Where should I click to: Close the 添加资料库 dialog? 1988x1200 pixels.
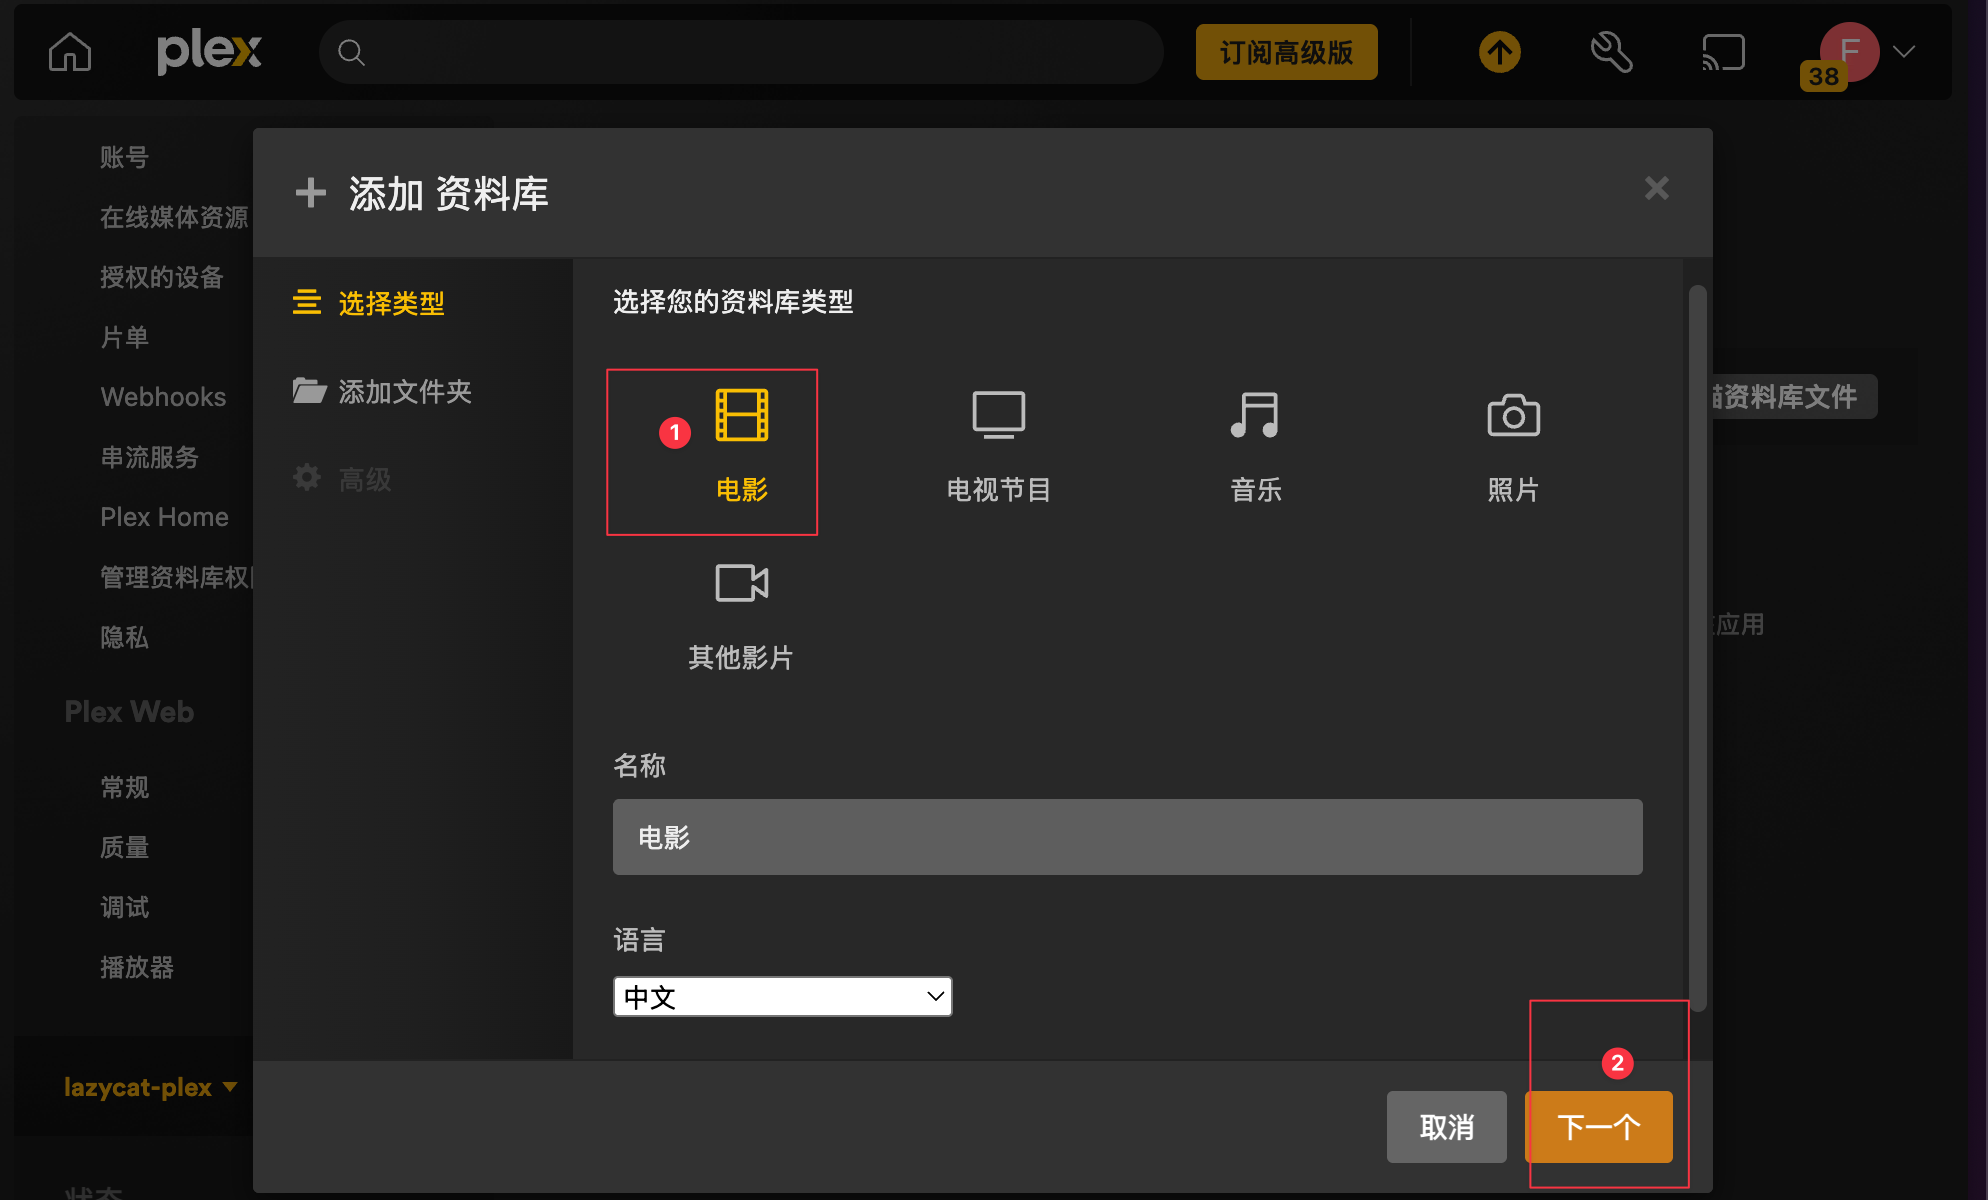pos(1657,188)
